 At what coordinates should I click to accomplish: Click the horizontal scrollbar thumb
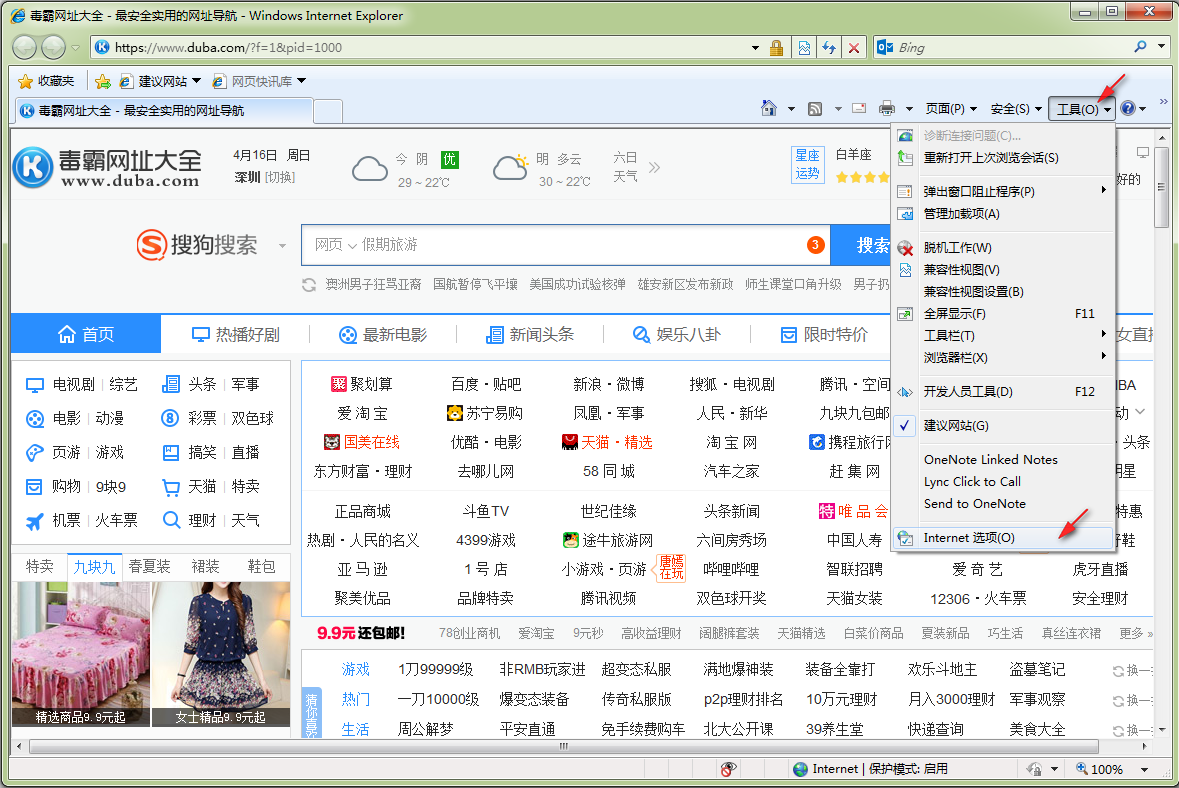coord(563,747)
